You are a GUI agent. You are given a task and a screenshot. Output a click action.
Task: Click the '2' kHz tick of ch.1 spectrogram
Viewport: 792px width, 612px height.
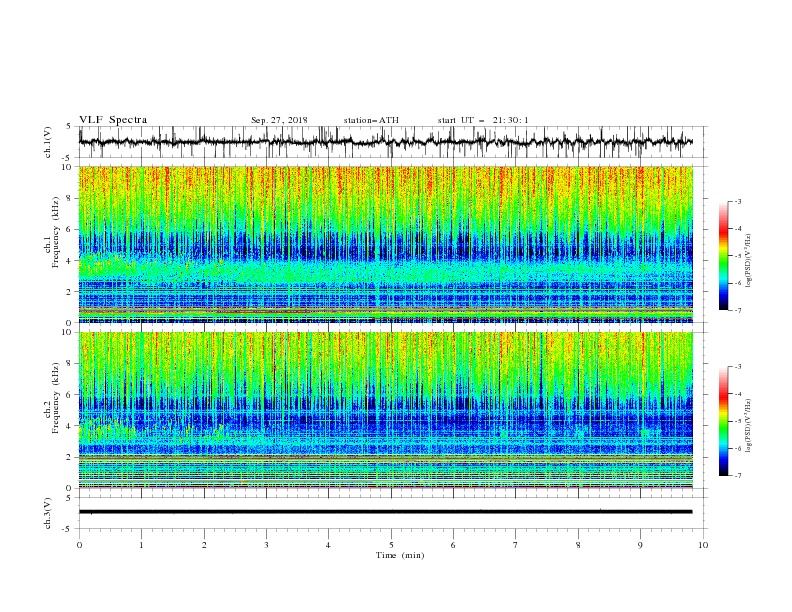click(70, 291)
